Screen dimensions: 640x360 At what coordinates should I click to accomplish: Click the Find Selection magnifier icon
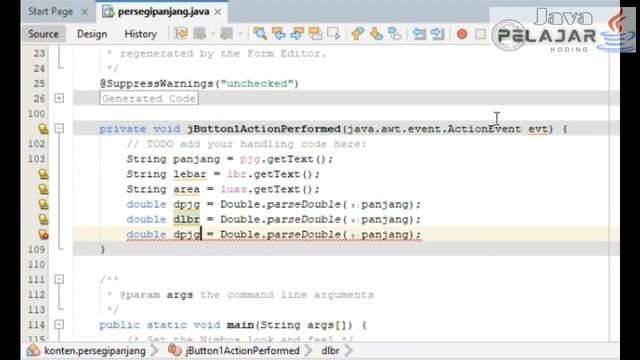point(260,33)
